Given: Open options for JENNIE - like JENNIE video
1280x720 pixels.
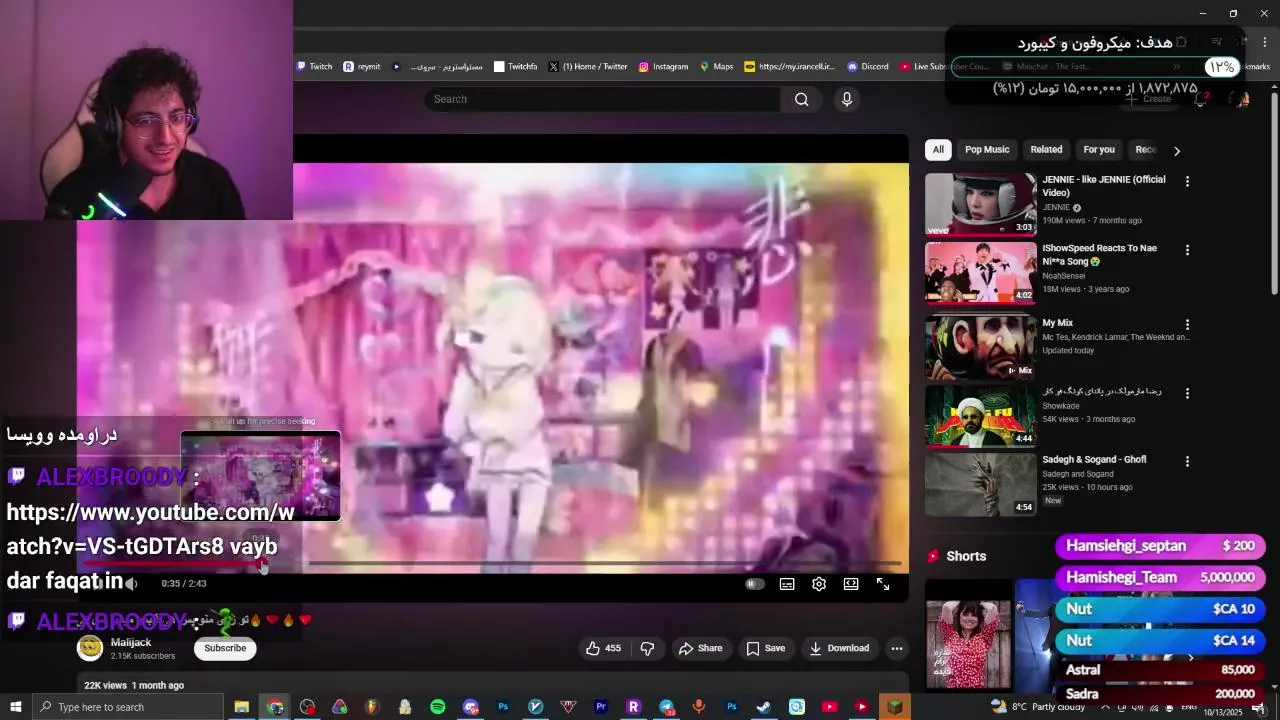Looking at the screenshot, I should point(1187,181).
